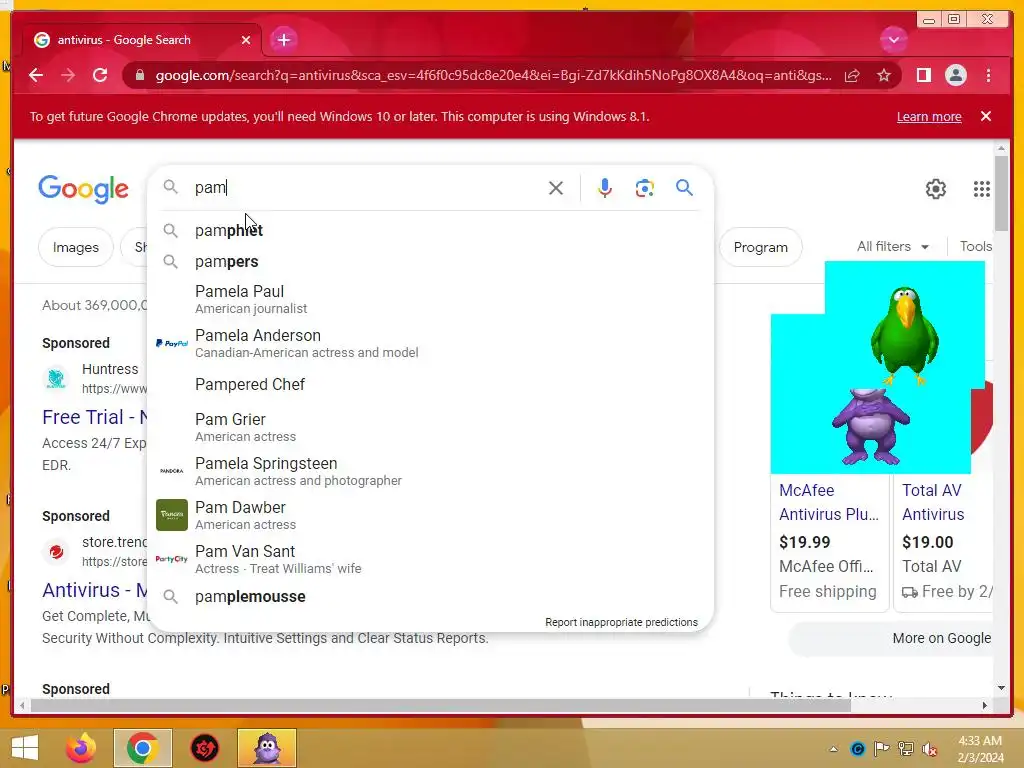Open search Tools button

click(975, 246)
